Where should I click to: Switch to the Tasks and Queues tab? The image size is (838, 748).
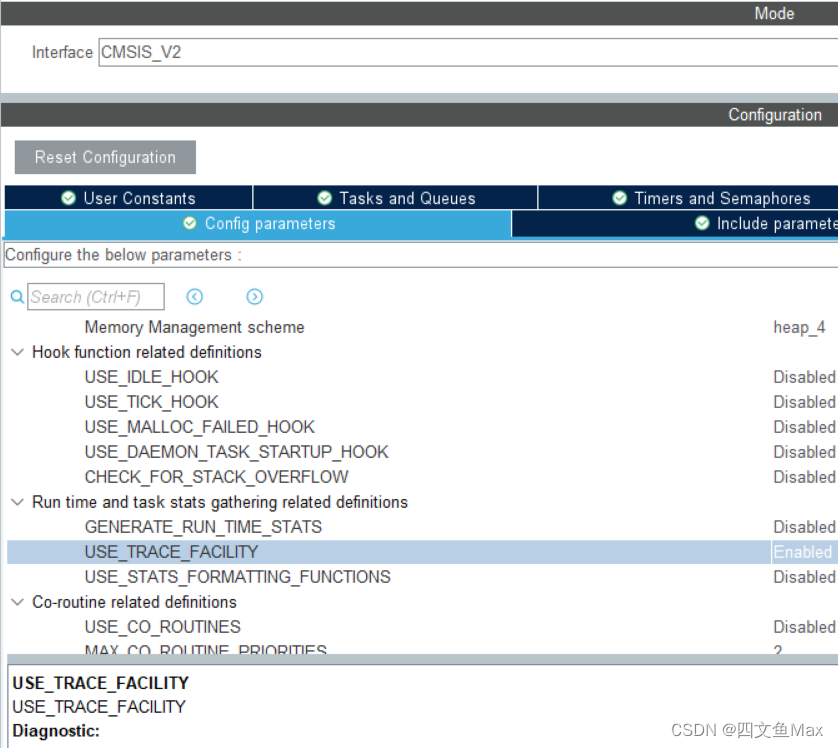tap(397, 198)
